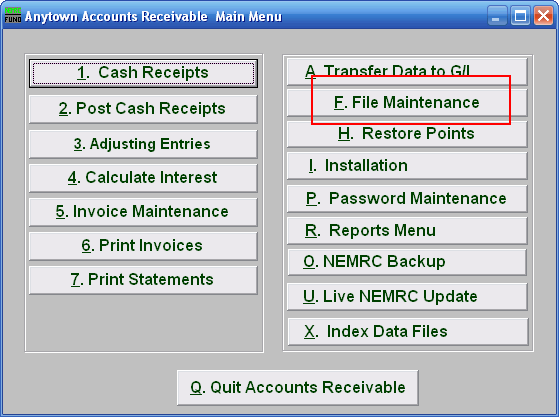Click Index Data Files
Image resolution: width=559 pixels, height=417 pixels.
[x=407, y=331]
